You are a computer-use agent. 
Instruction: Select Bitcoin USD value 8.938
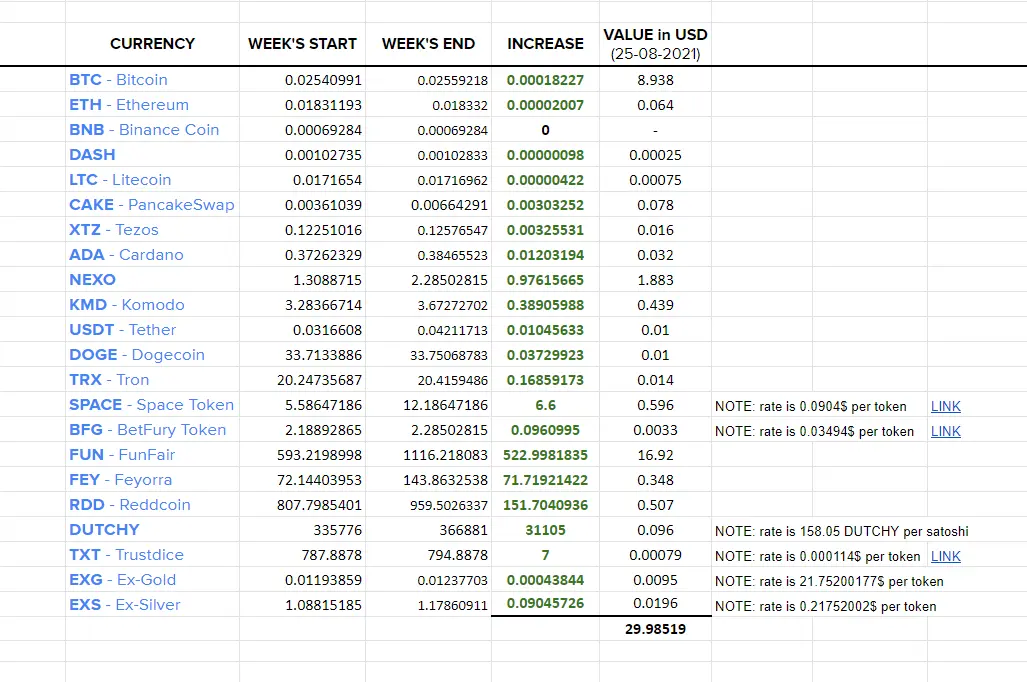pos(655,80)
